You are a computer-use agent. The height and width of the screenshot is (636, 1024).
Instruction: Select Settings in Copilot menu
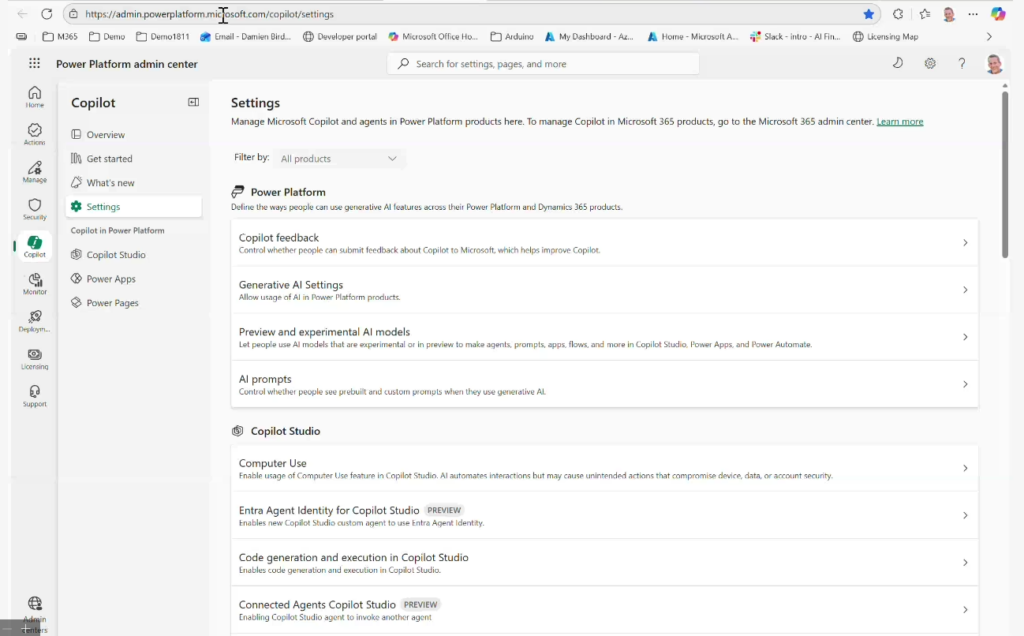tap(133, 206)
